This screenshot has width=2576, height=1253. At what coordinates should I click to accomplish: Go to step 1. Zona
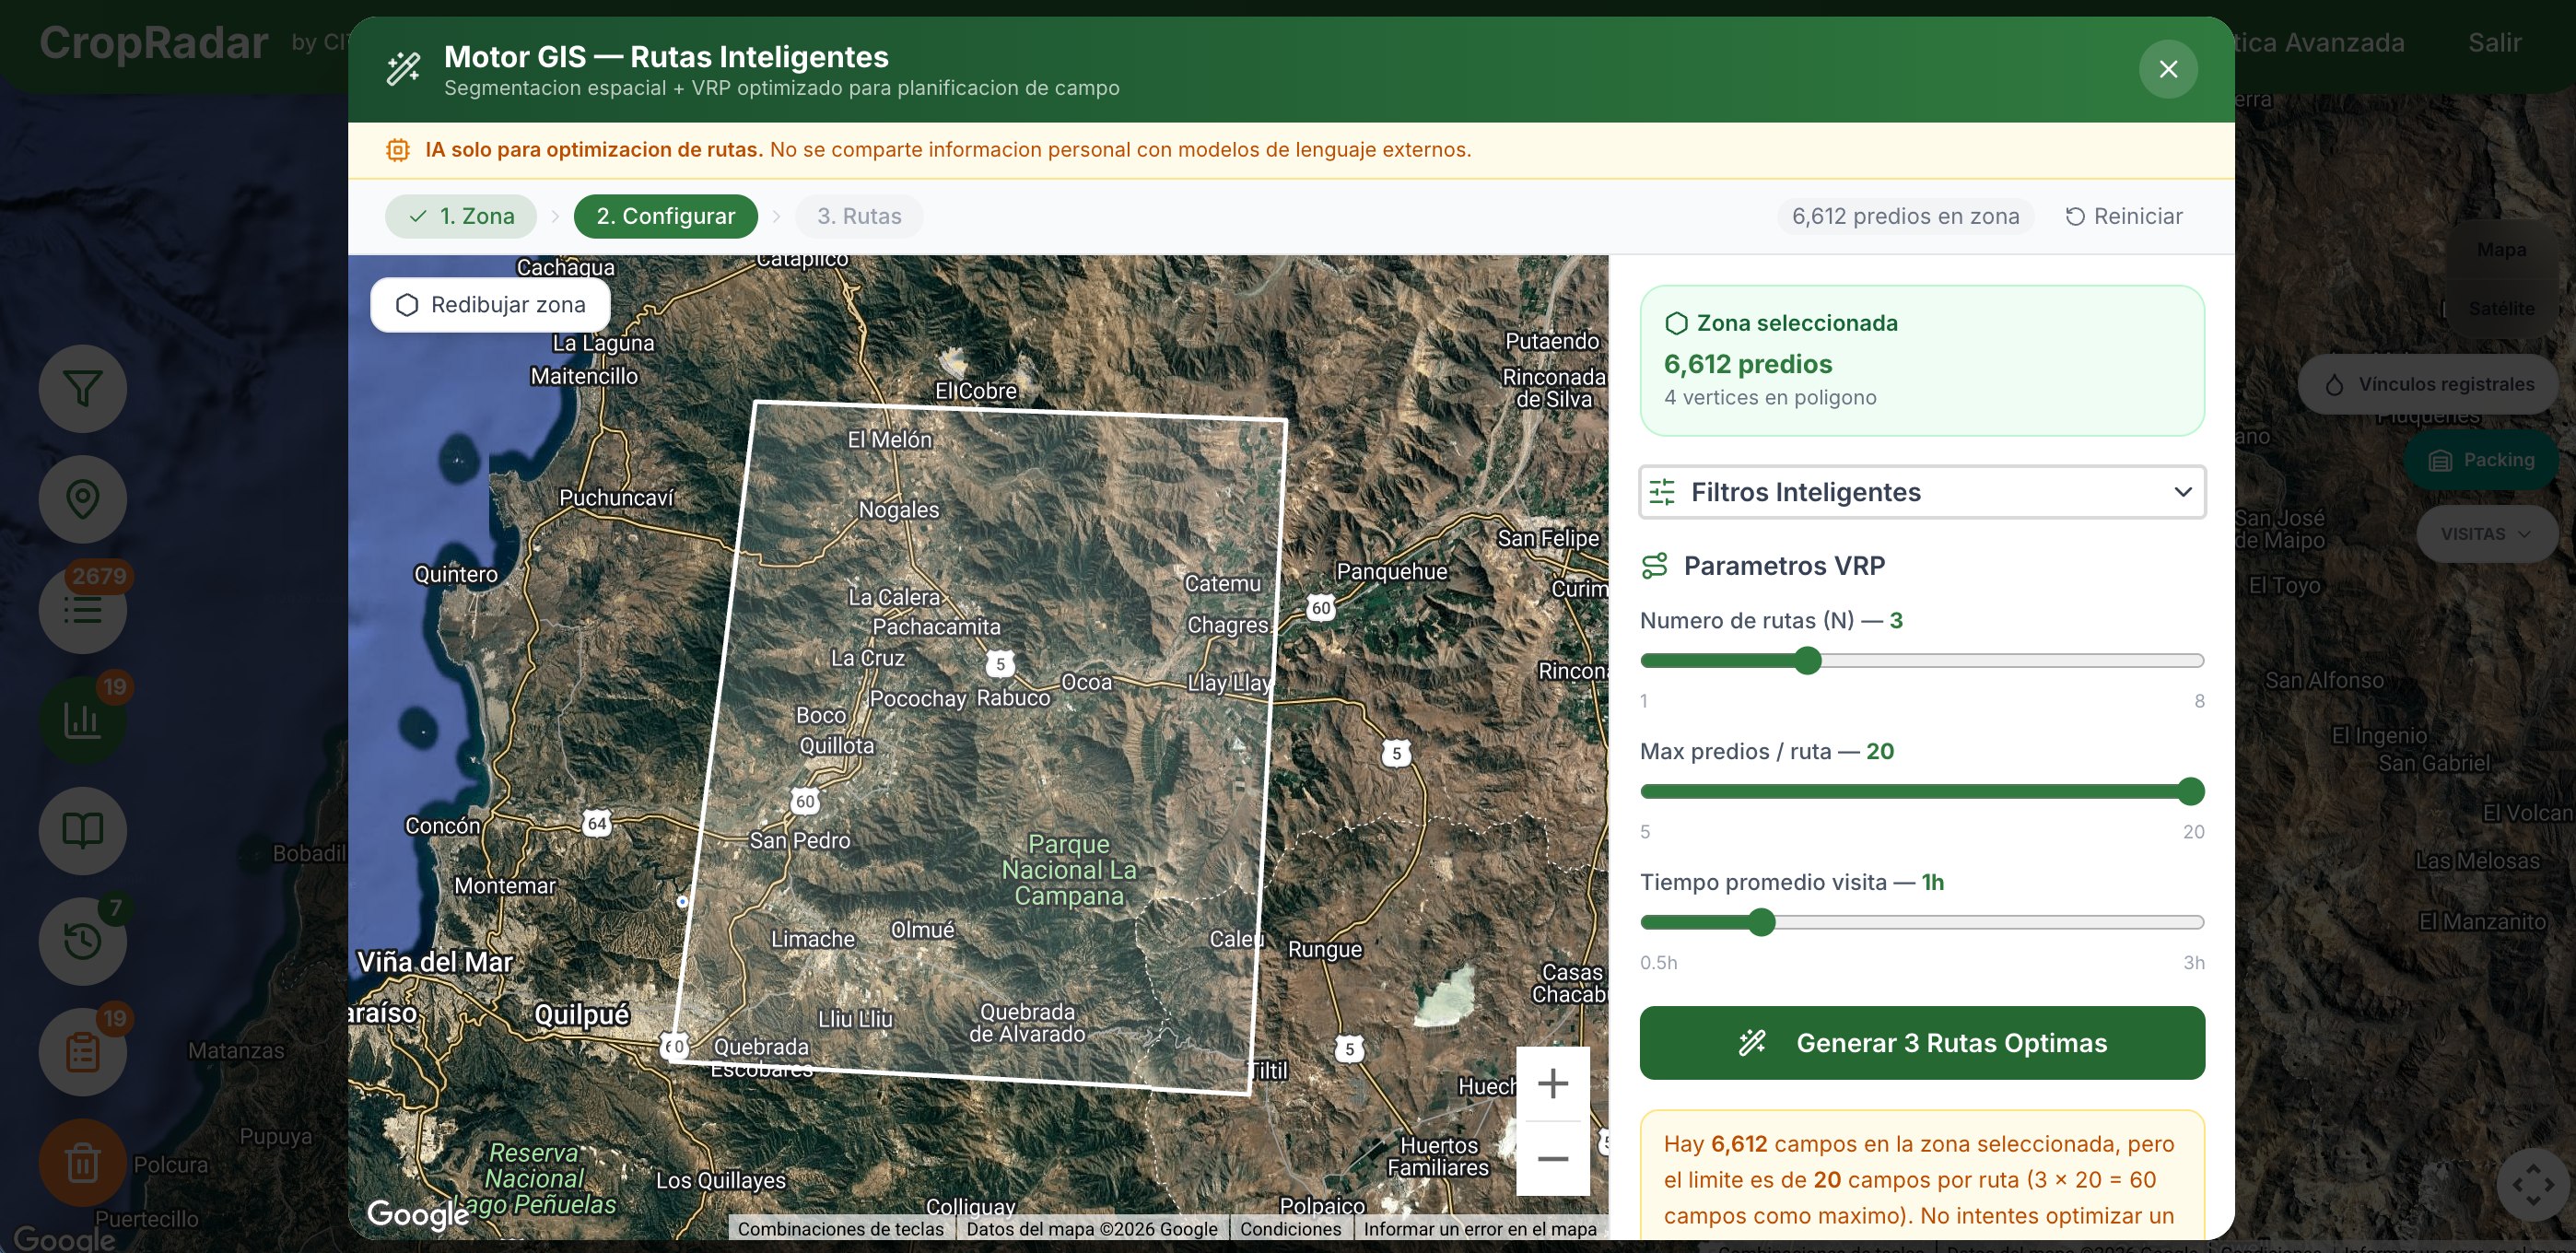coord(461,216)
